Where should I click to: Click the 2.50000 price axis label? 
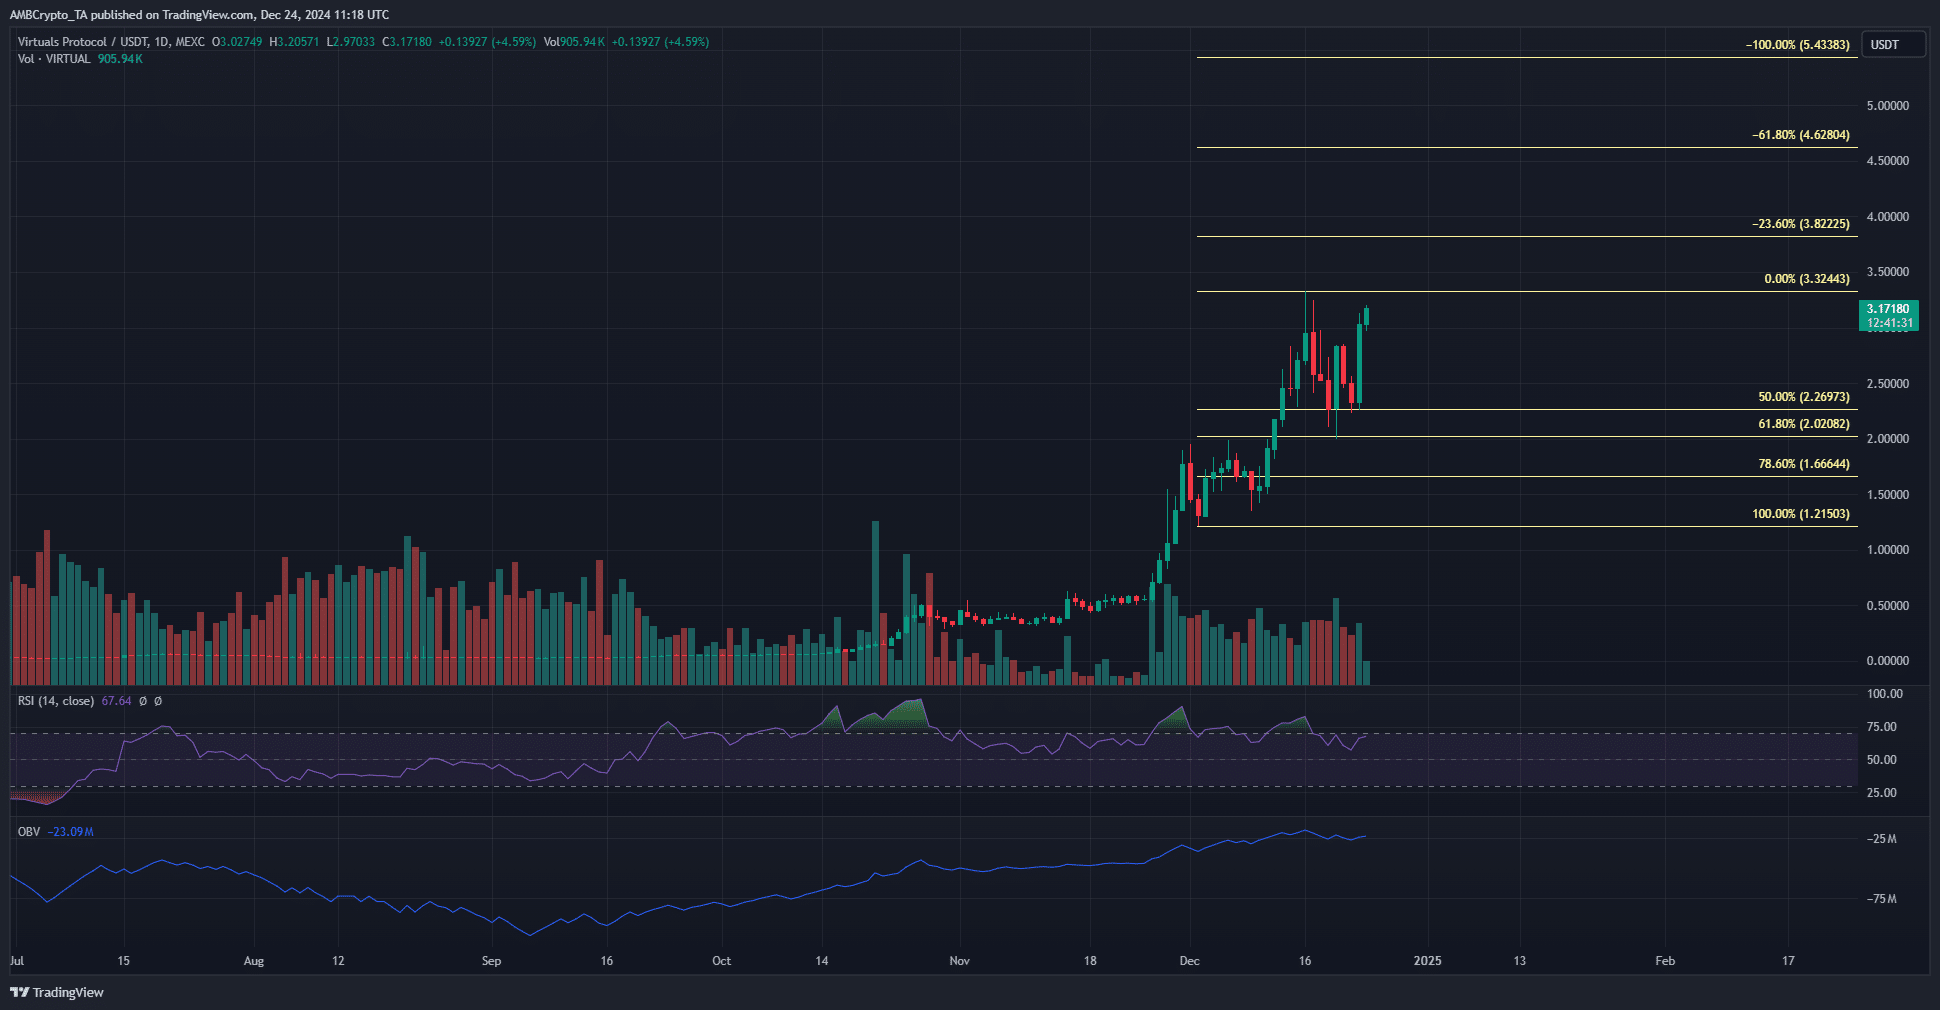[x=1888, y=384]
